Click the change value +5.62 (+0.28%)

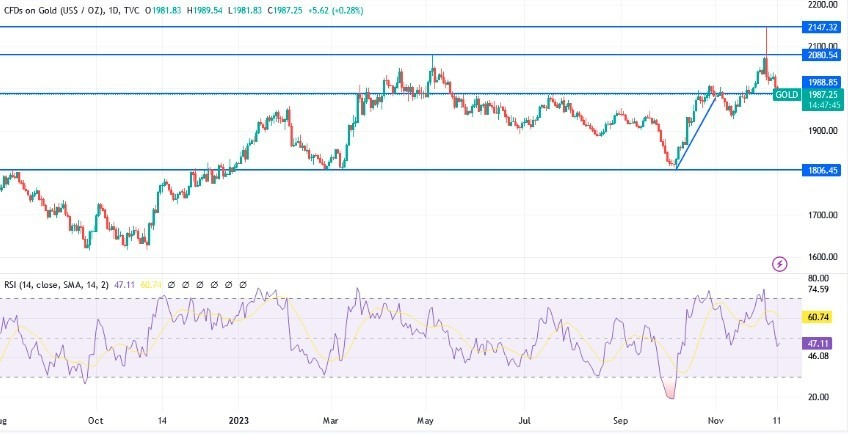pyautogui.click(x=334, y=10)
